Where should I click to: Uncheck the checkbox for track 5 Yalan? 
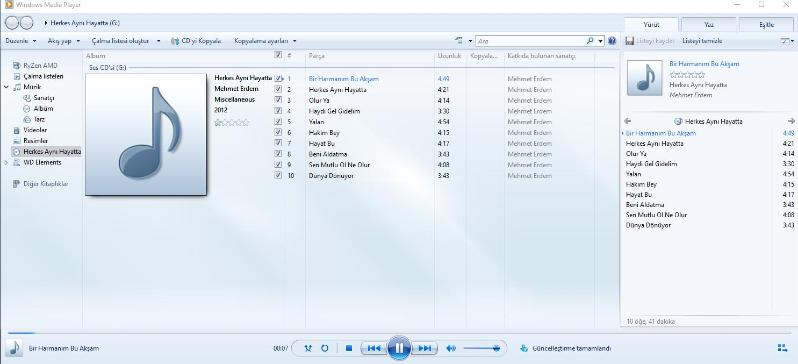tap(278, 122)
